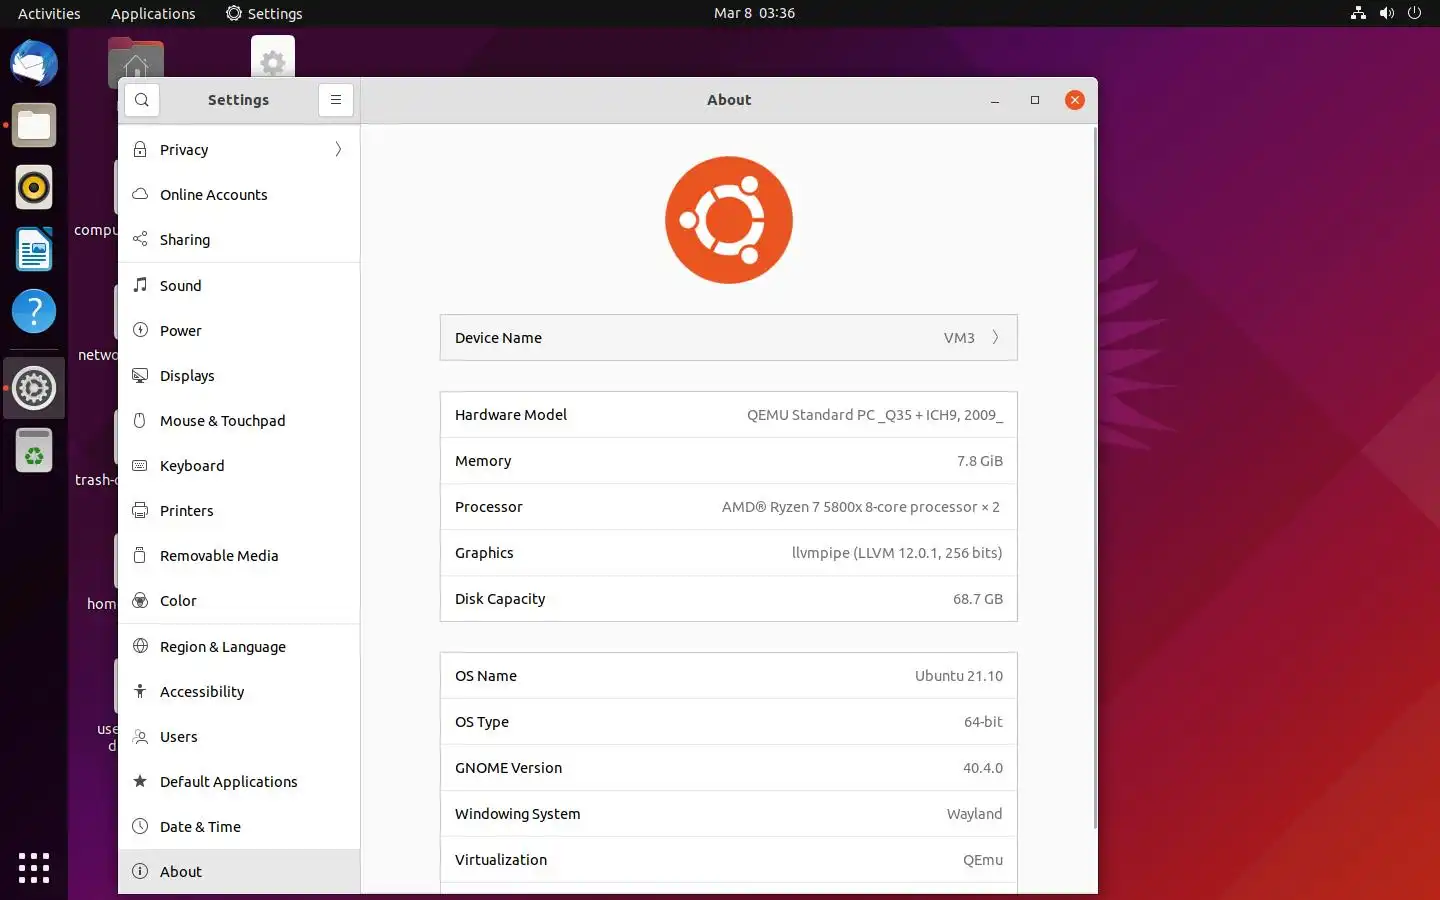Open the Displays settings panel

(x=239, y=375)
